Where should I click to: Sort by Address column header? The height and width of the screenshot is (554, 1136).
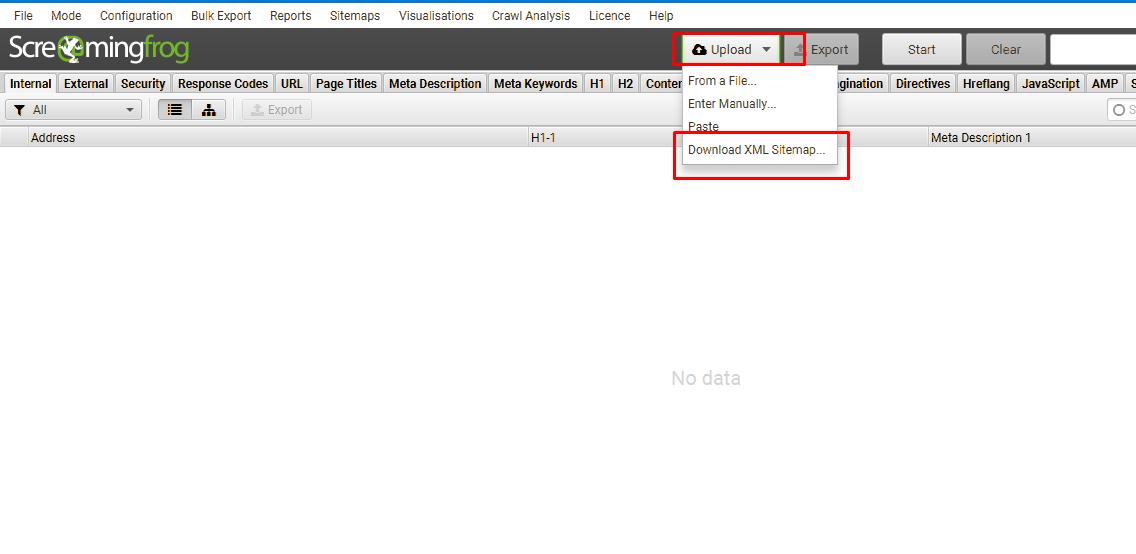278,137
